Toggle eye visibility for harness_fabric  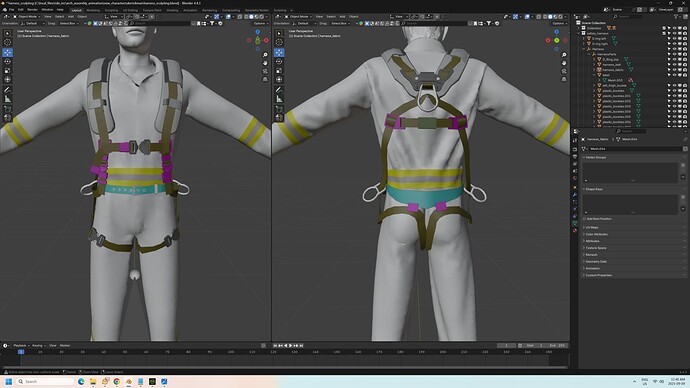(x=675, y=70)
